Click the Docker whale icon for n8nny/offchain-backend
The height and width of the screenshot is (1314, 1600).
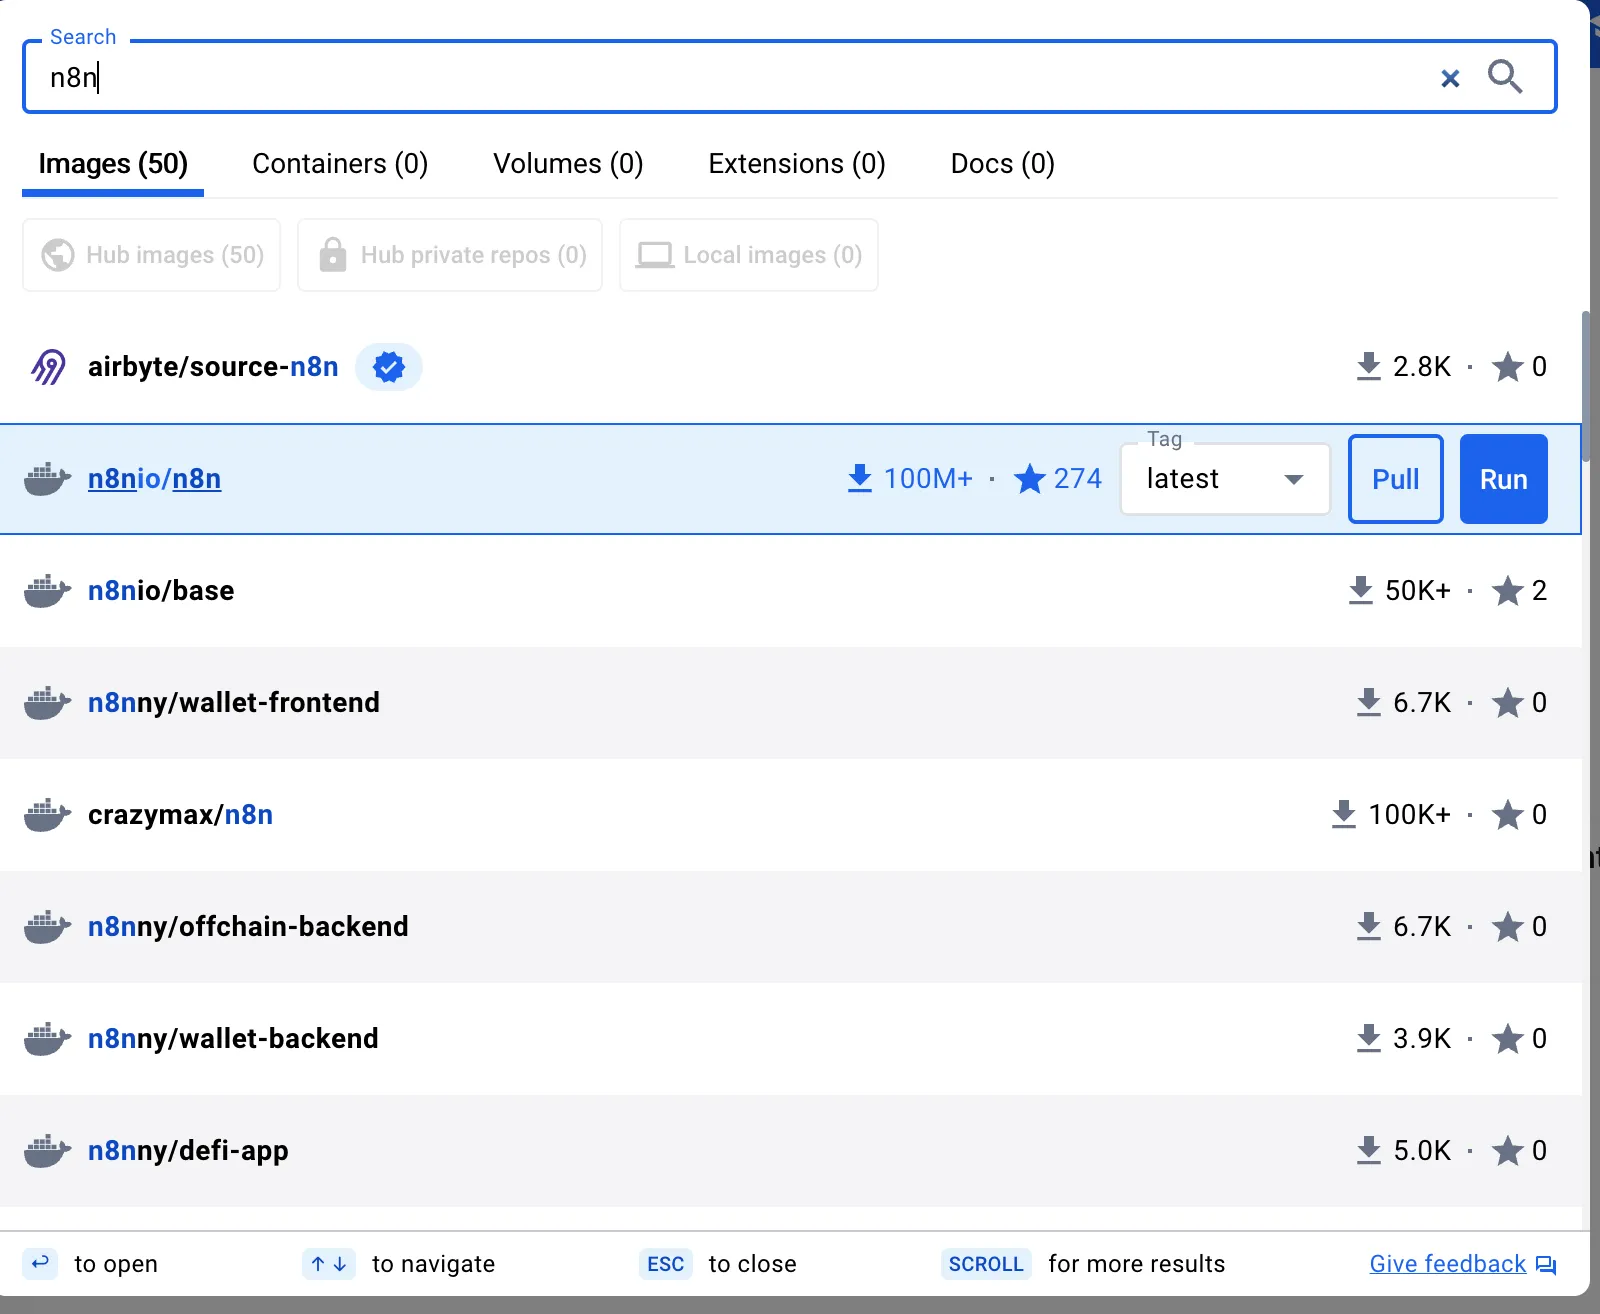pos(47,927)
